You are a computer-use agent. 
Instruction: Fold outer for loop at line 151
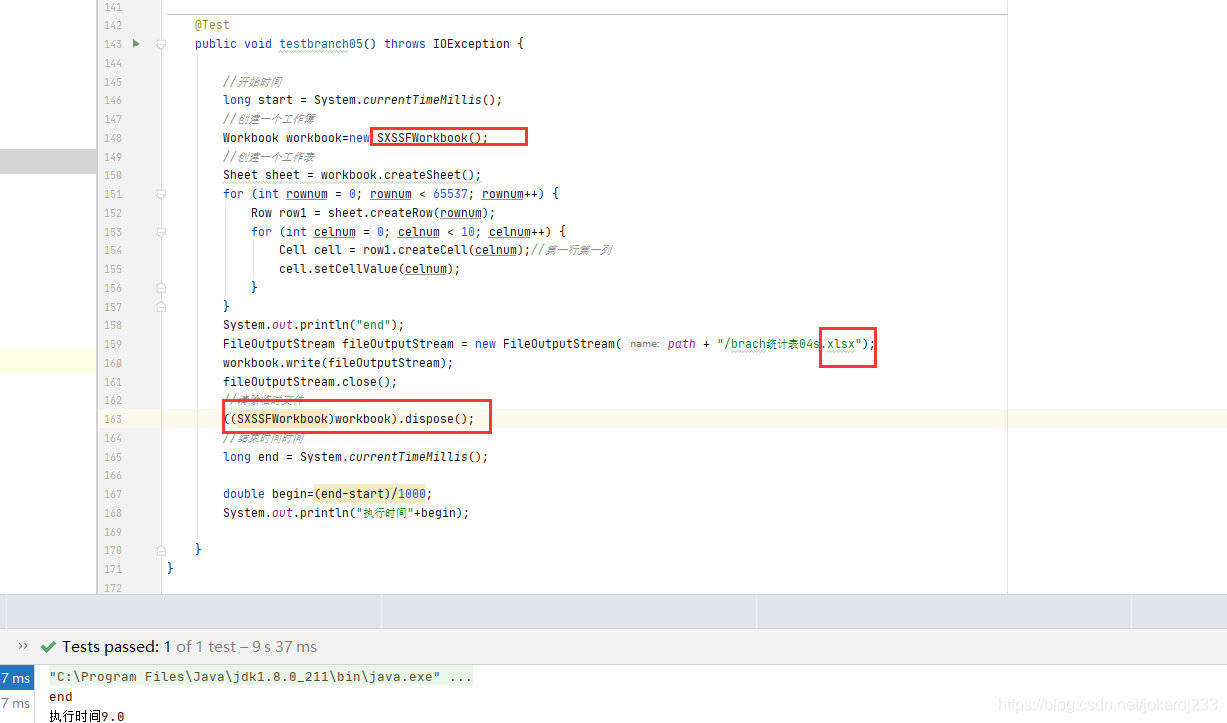(161, 194)
